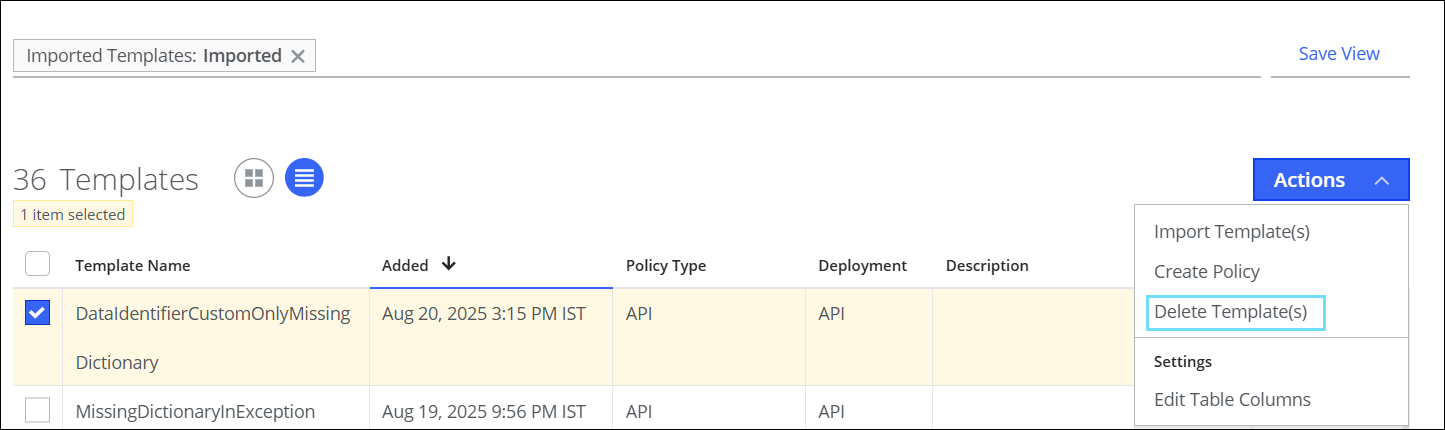Sort by Policy Type column header

tap(665, 266)
